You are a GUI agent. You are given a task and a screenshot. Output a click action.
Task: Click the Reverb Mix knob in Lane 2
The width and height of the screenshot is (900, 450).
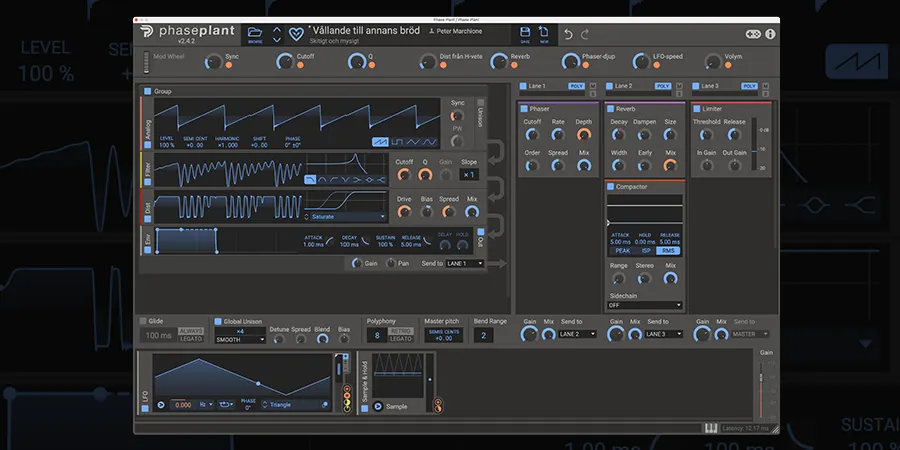pyautogui.click(x=670, y=165)
